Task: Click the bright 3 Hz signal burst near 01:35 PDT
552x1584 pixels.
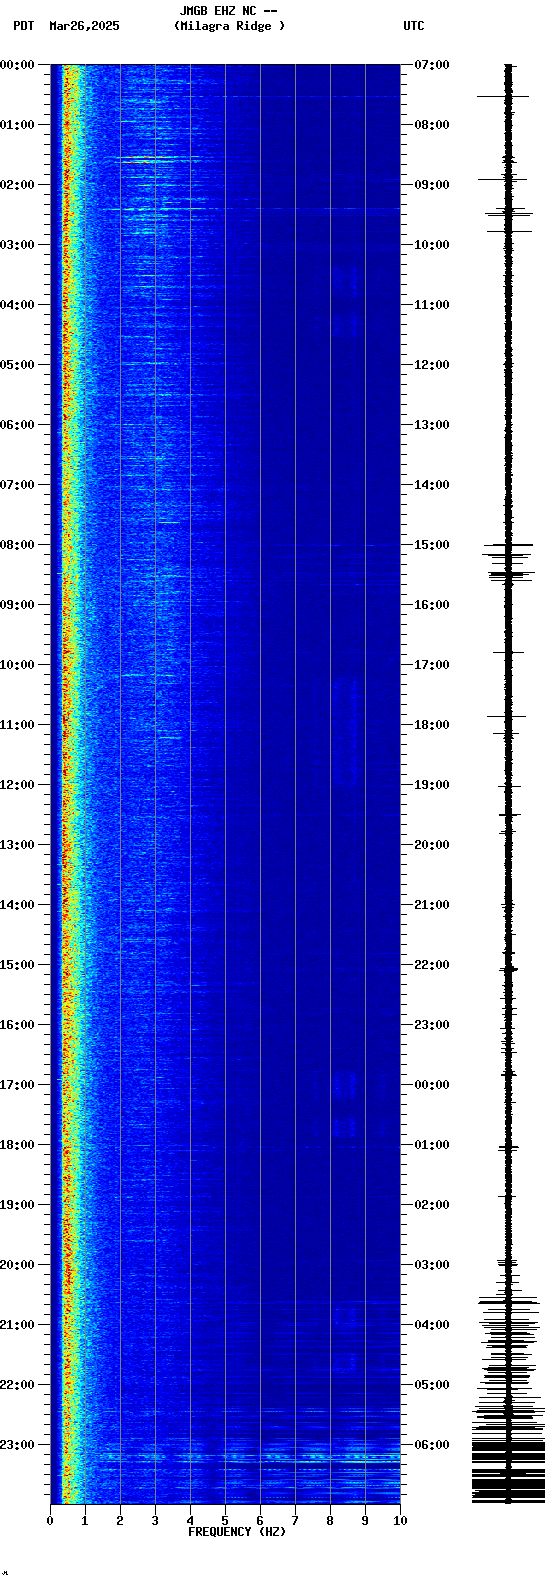Action: point(140,160)
